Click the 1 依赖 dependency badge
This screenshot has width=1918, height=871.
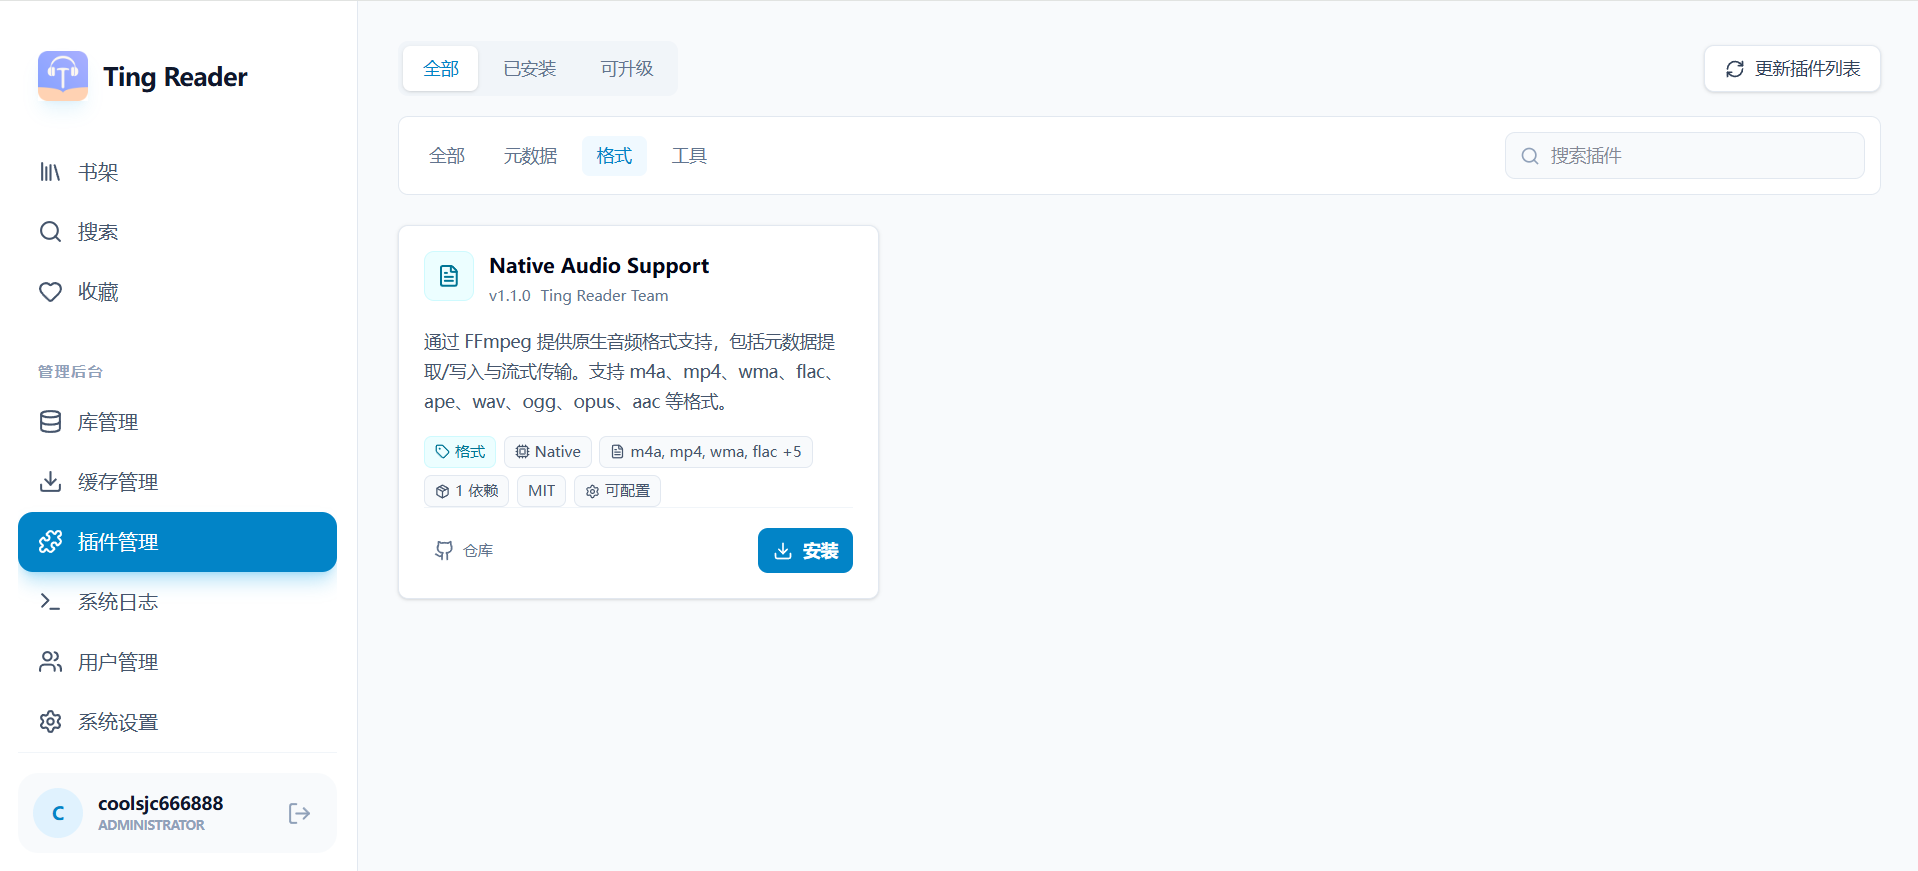[x=467, y=491]
